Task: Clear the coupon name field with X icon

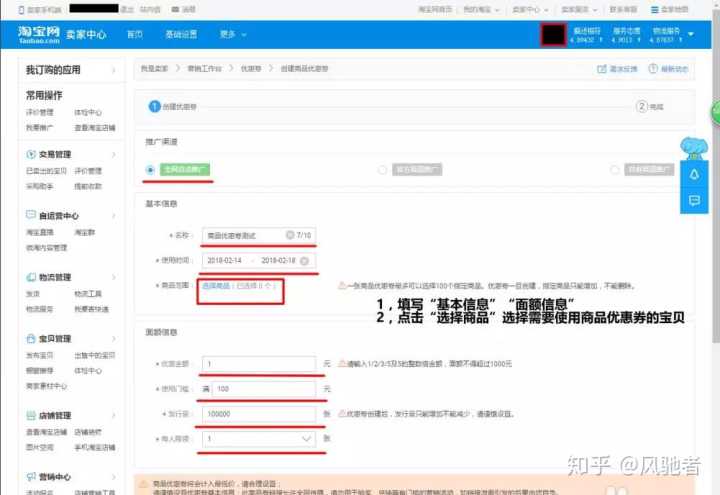Action: [290, 235]
